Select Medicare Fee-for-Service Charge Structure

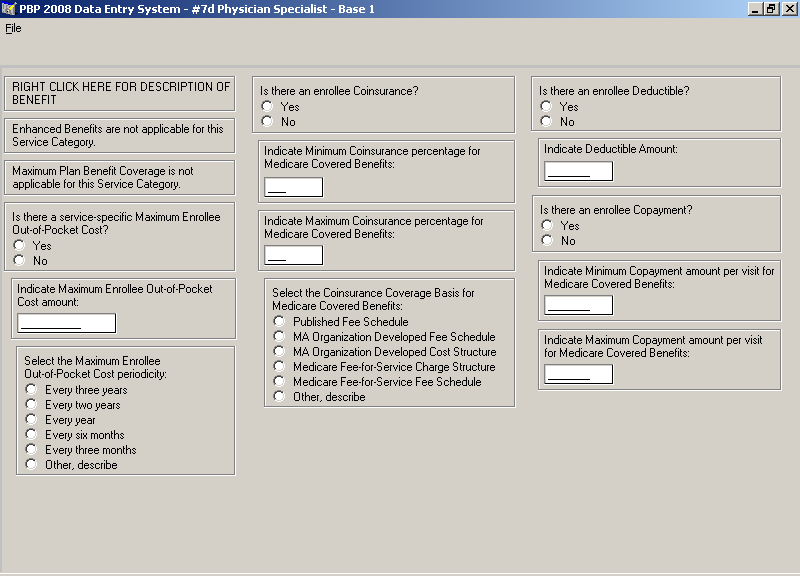279,366
